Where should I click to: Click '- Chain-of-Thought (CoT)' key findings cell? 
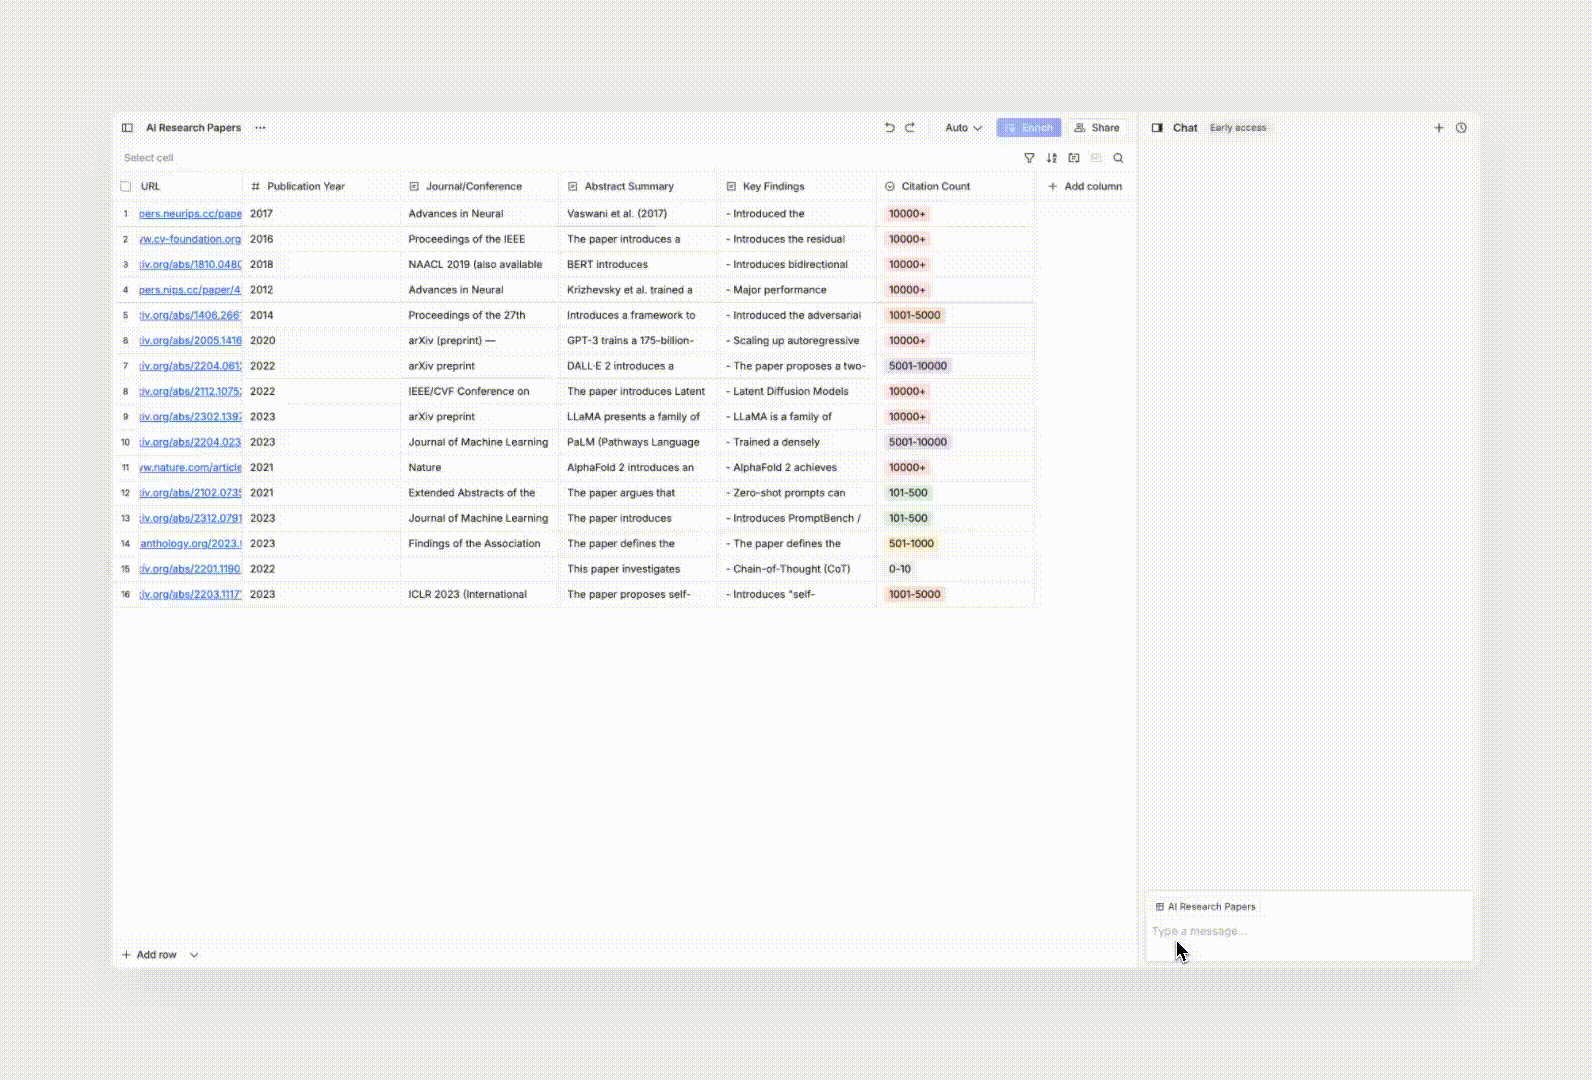797,569
